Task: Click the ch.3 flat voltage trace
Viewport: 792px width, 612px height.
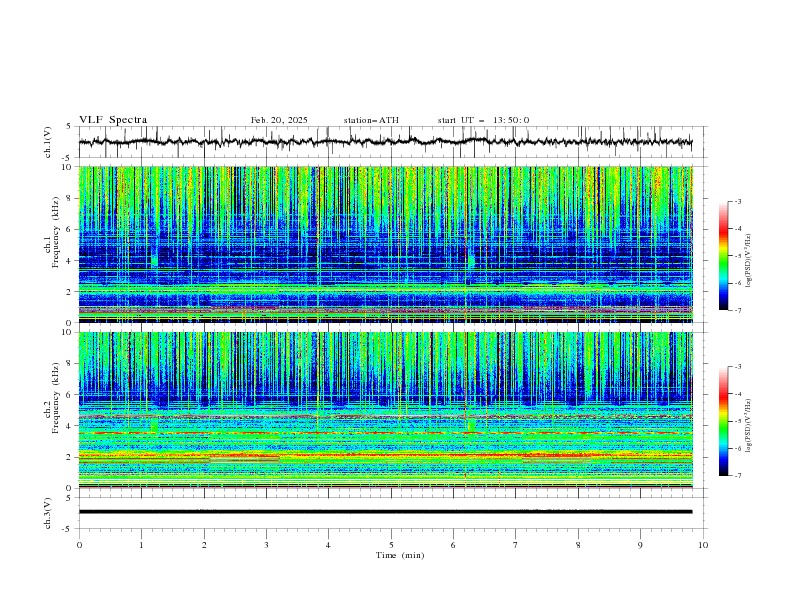Action: [385, 512]
